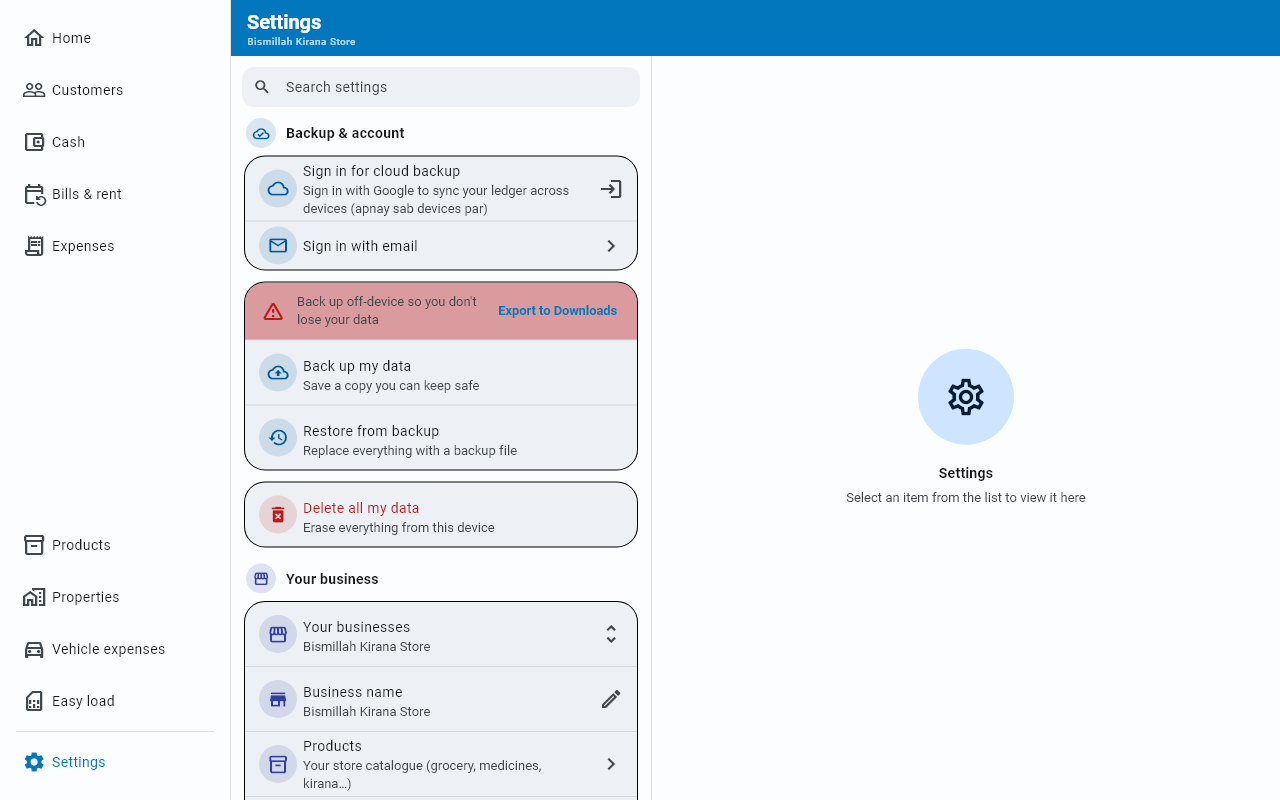Click Export to Downloads link
This screenshot has width=1280, height=800.
[557, 311]
